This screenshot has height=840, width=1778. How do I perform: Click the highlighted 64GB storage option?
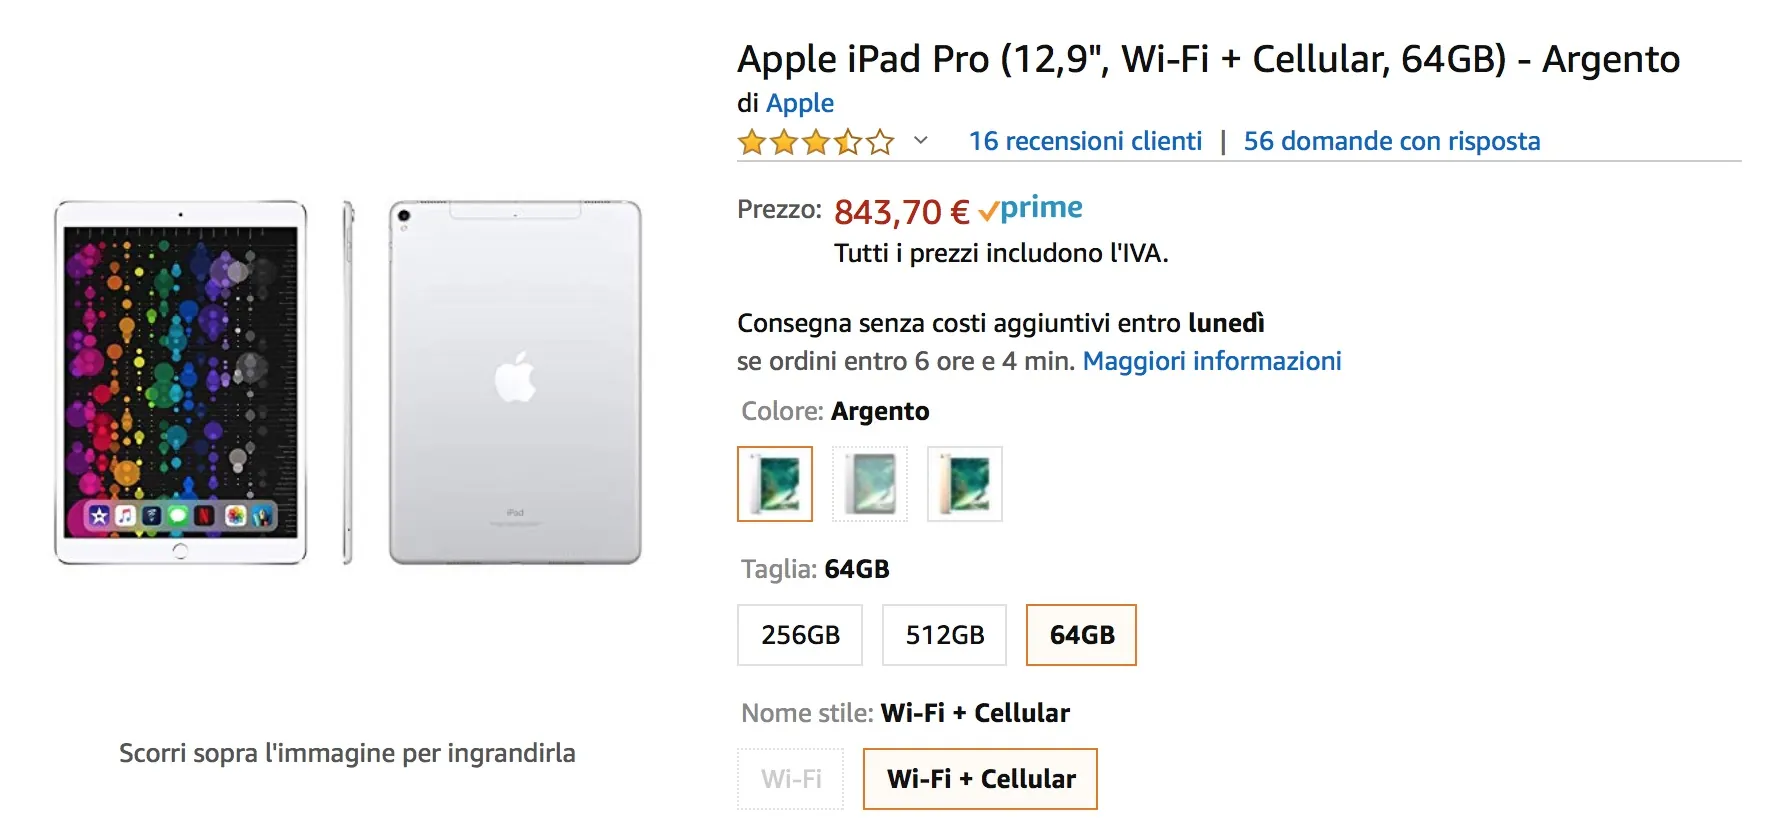(1080, 634)
